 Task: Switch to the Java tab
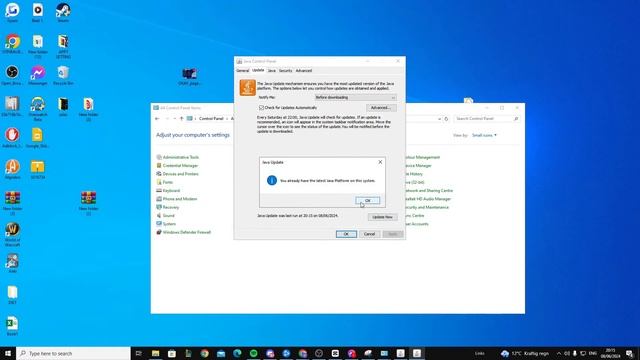click(x=271, y=71)
